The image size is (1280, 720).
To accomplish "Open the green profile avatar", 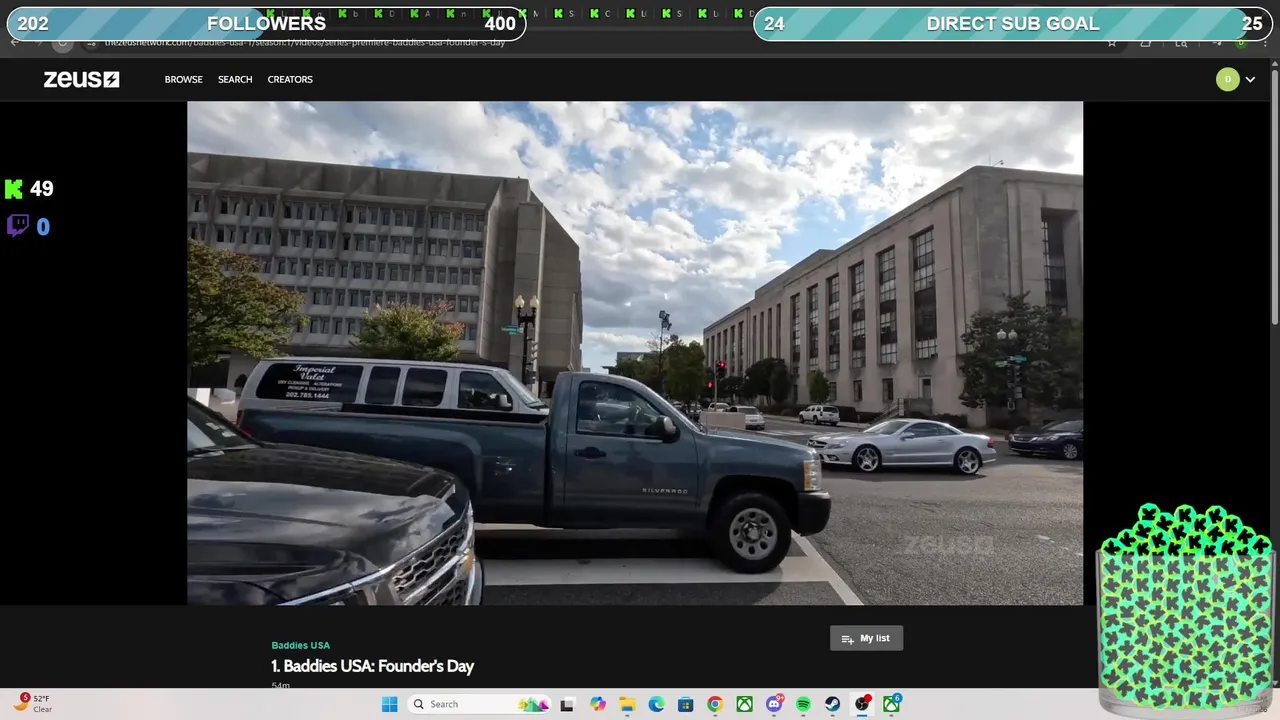I will point(1227,79).
